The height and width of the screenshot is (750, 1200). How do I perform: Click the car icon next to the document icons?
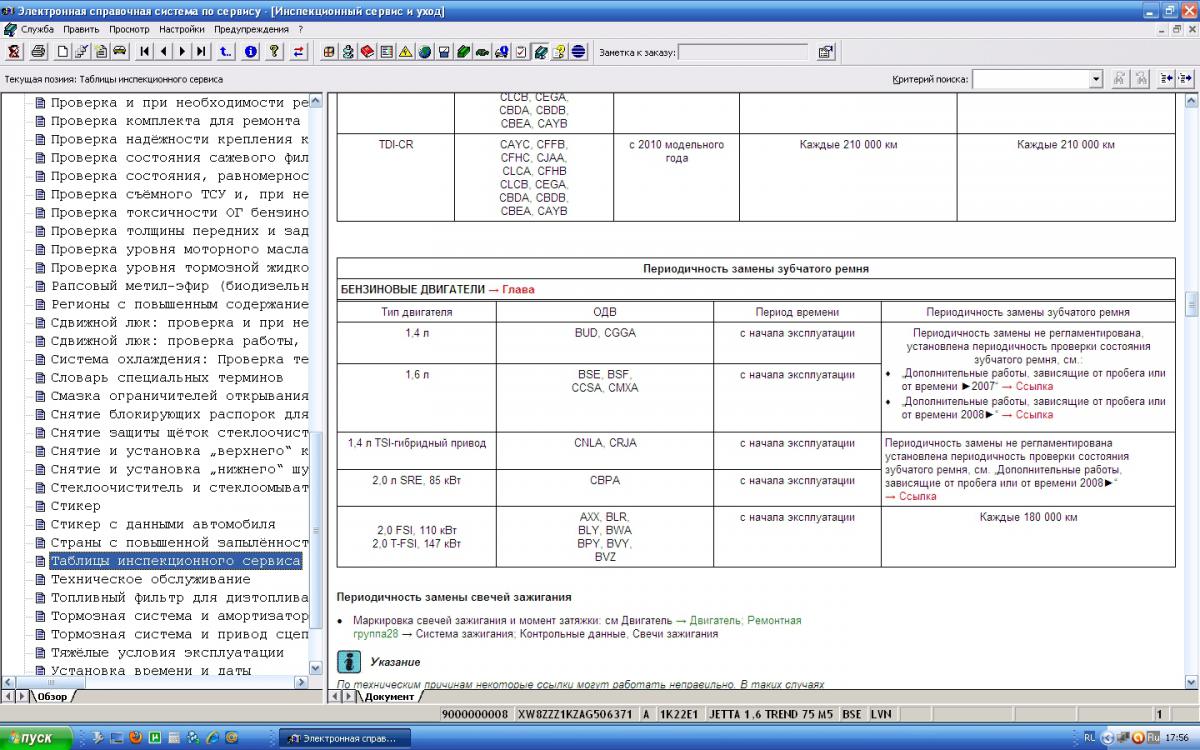[119, 52]
